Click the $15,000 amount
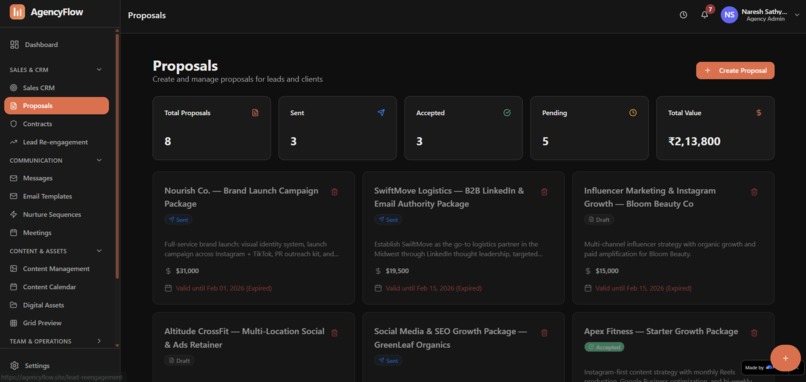 coord(607,271)
